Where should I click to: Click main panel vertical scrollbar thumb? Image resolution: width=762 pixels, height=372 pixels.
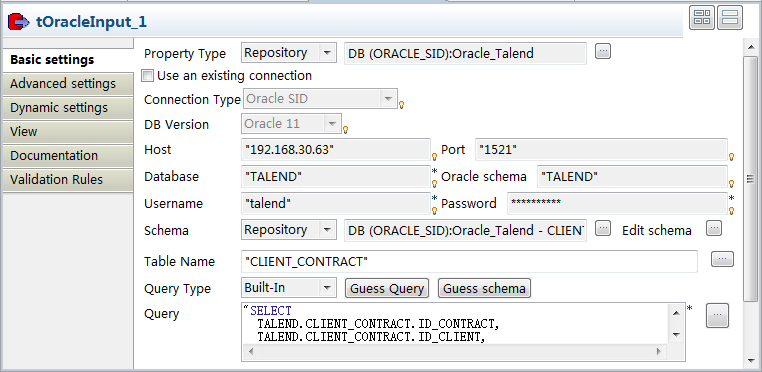tap(750, 178)
